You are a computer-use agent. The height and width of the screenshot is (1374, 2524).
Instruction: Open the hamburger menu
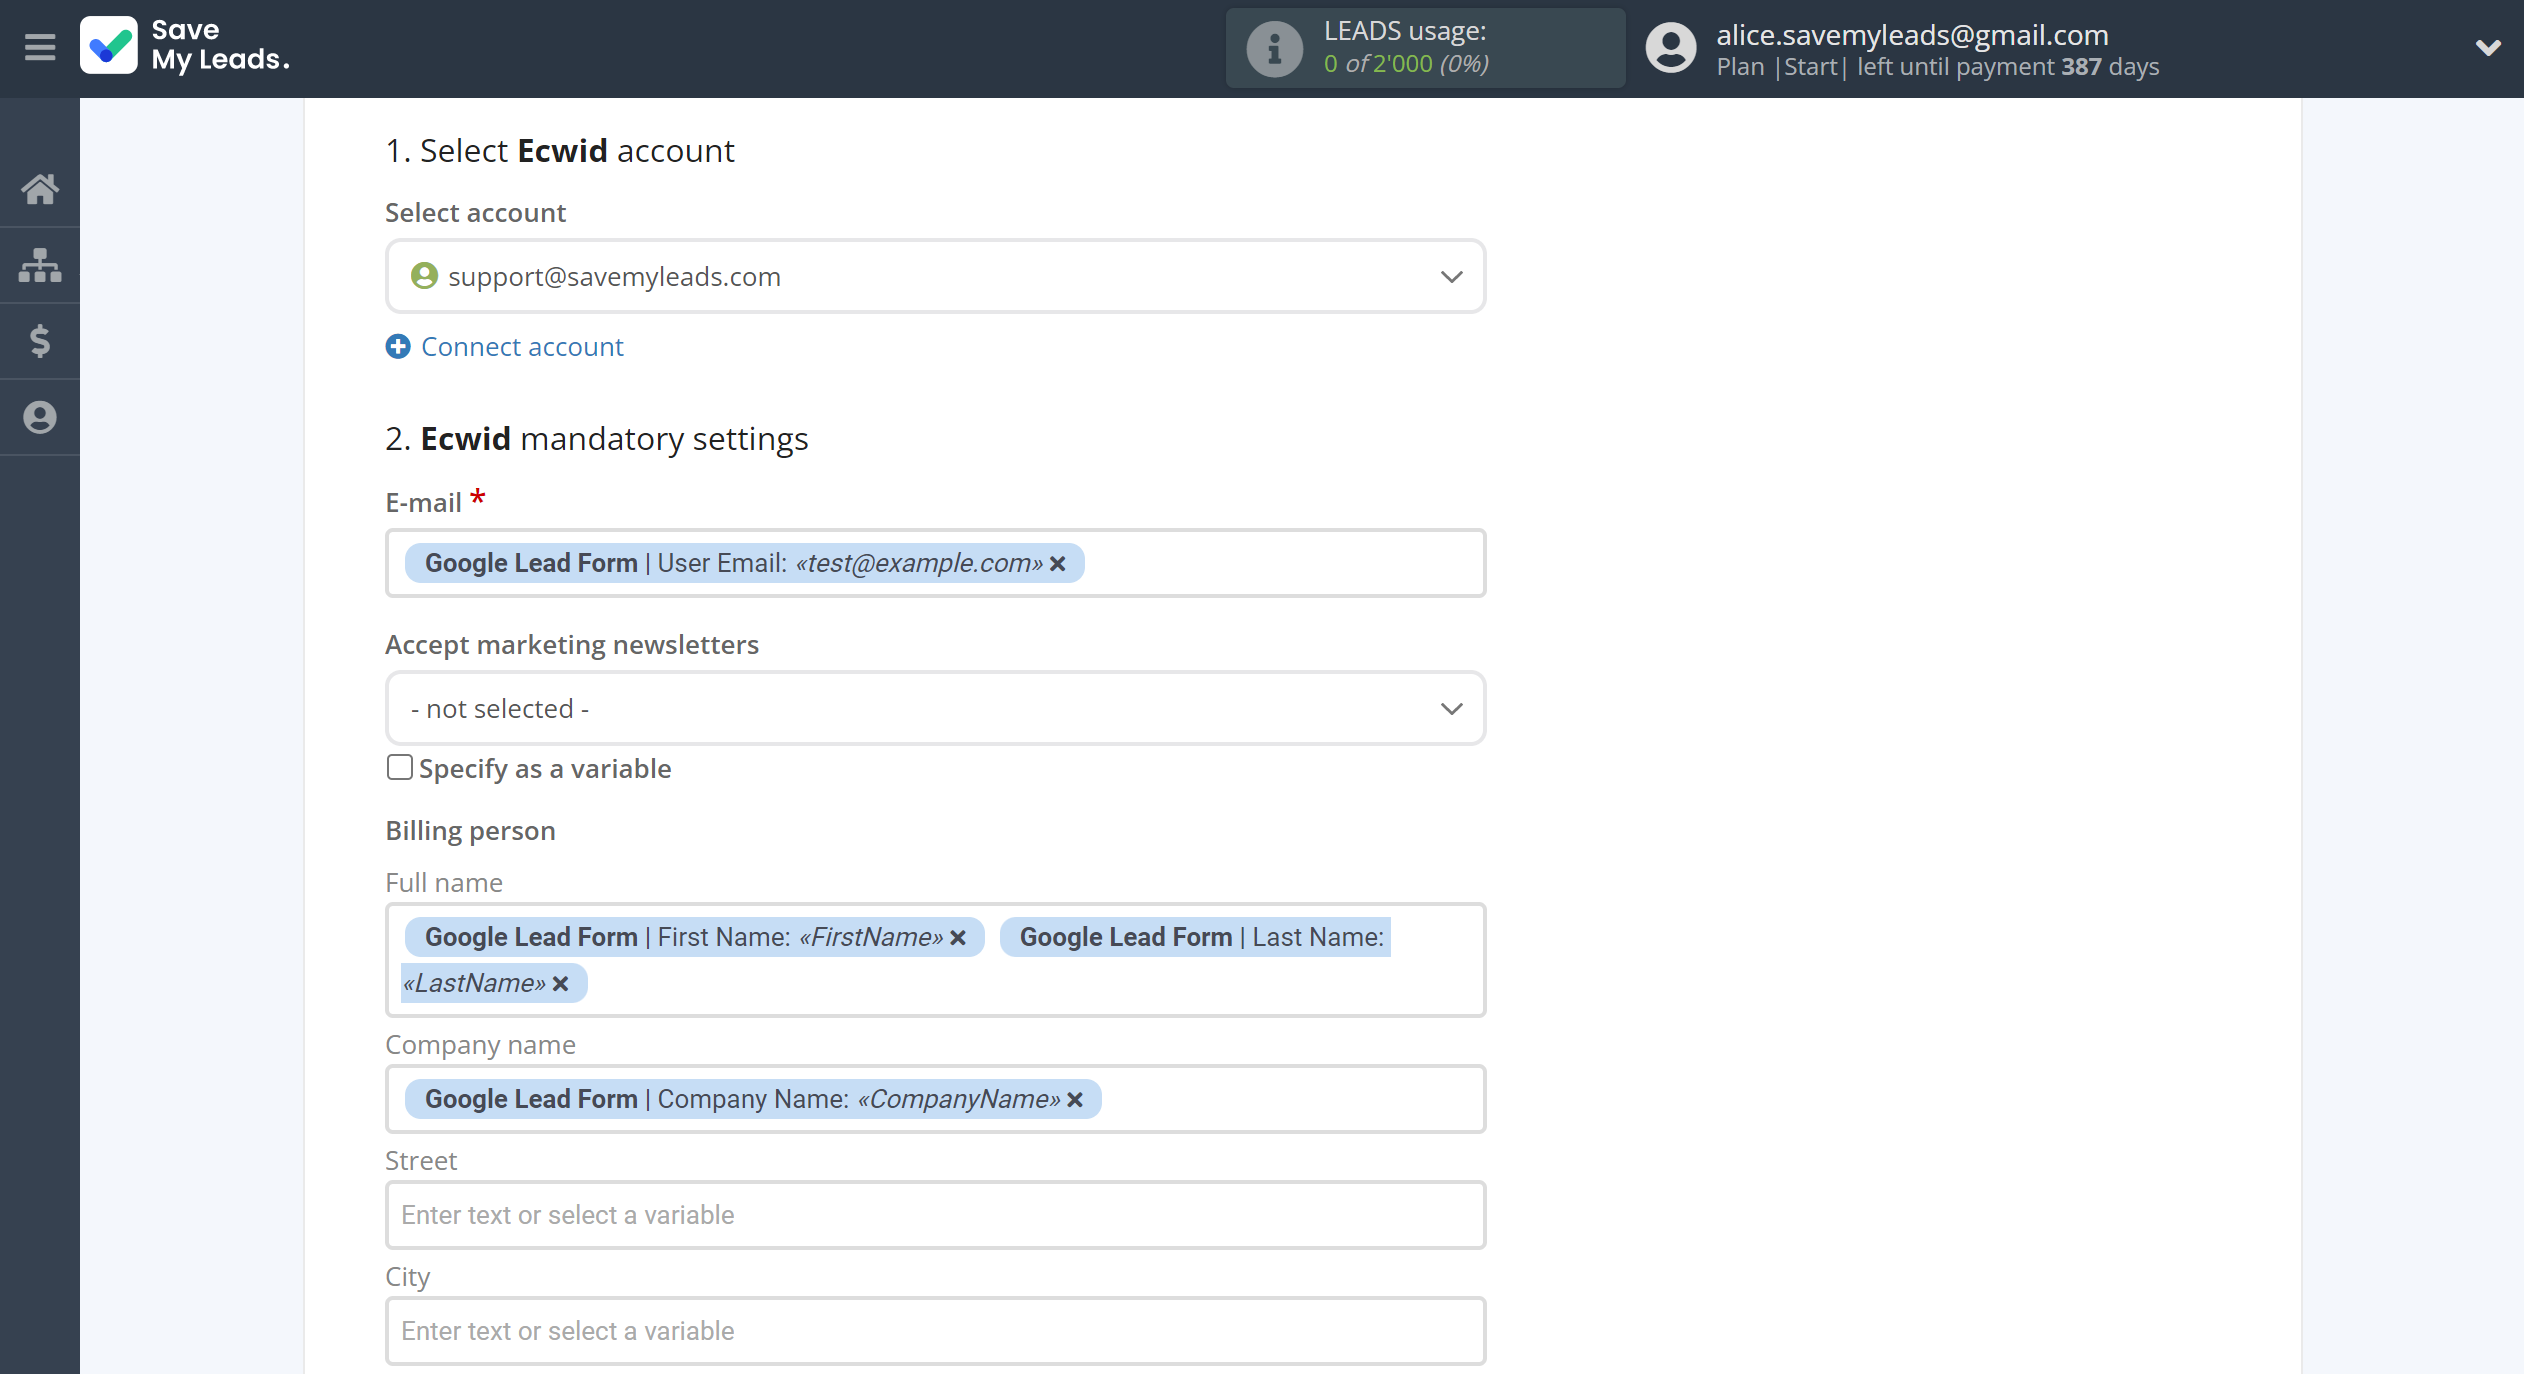(40, 47)
